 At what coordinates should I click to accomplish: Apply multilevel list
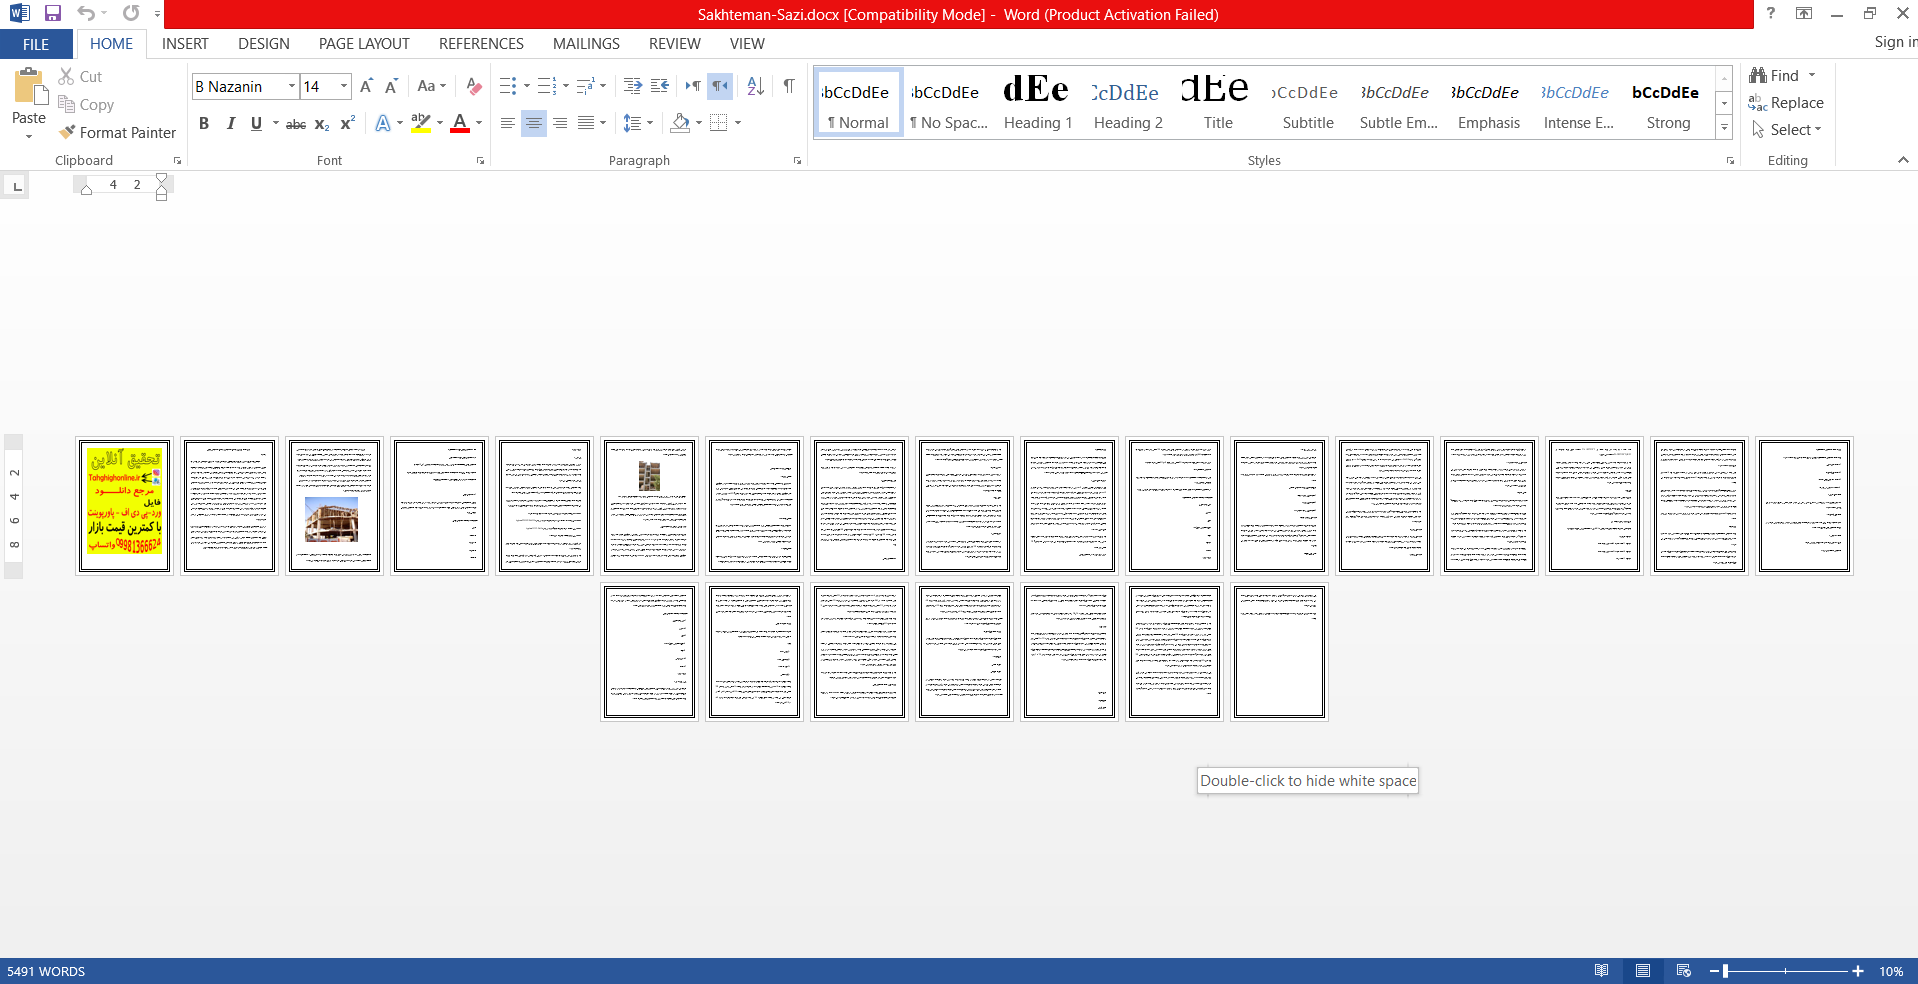pos(585,86)
